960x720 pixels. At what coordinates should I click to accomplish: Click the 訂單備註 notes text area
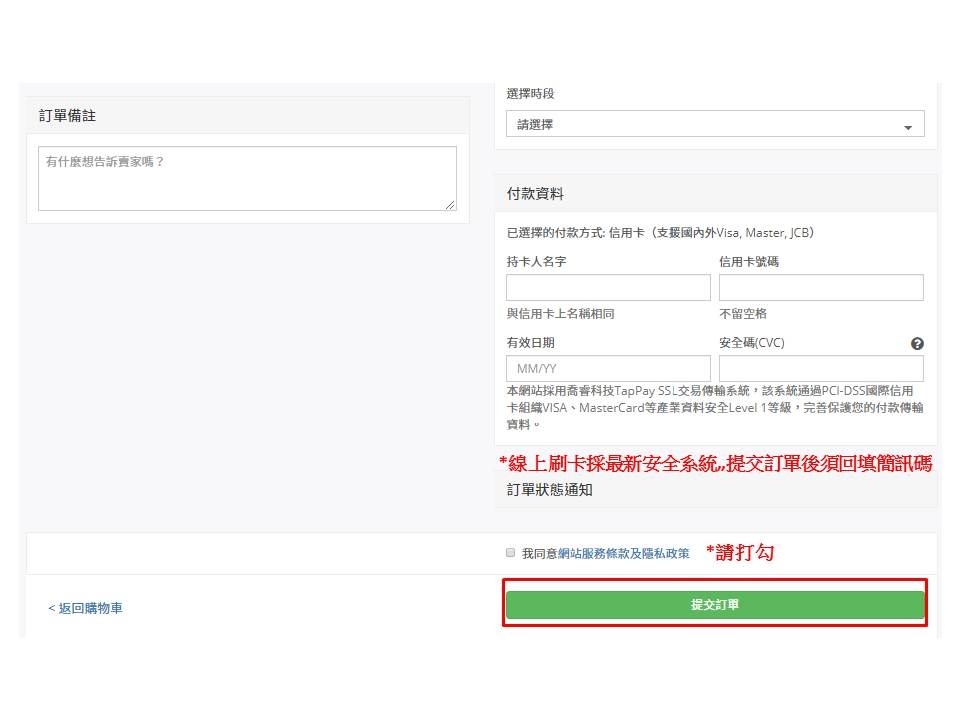click(x=246, y=178)
